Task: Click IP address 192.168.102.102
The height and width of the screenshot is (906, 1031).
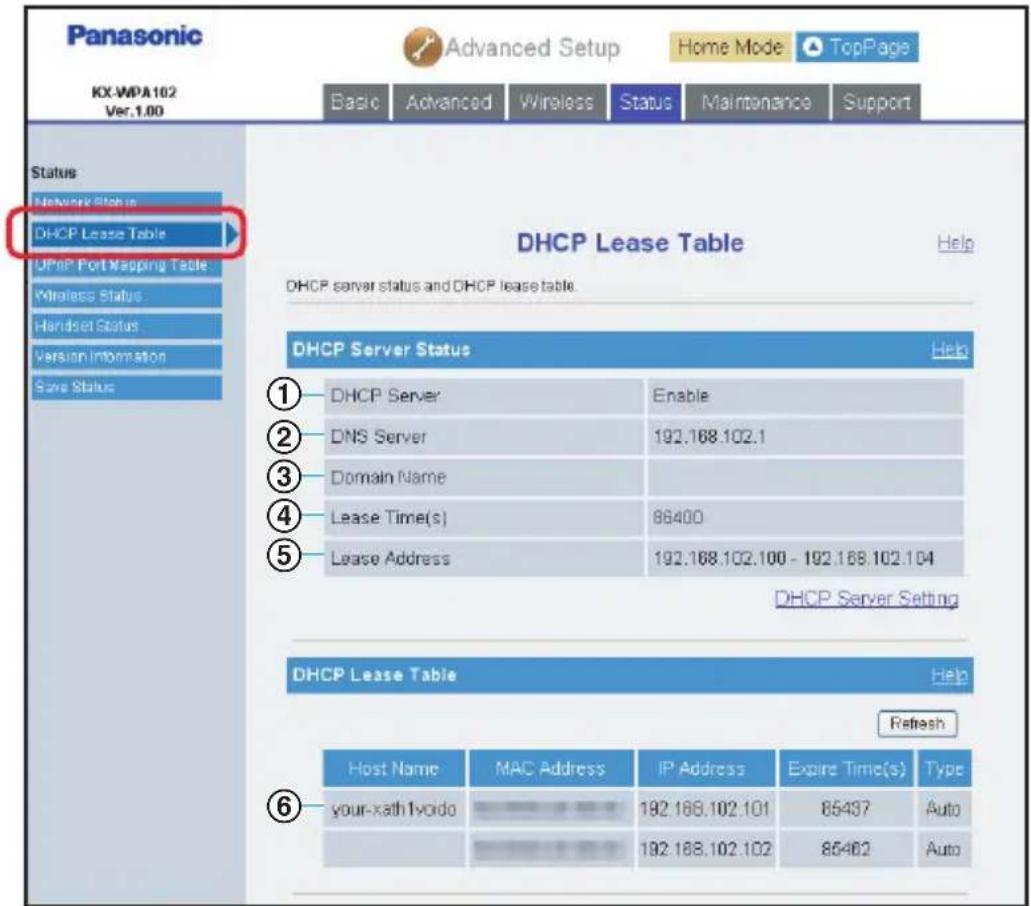Action: (706, 849)
